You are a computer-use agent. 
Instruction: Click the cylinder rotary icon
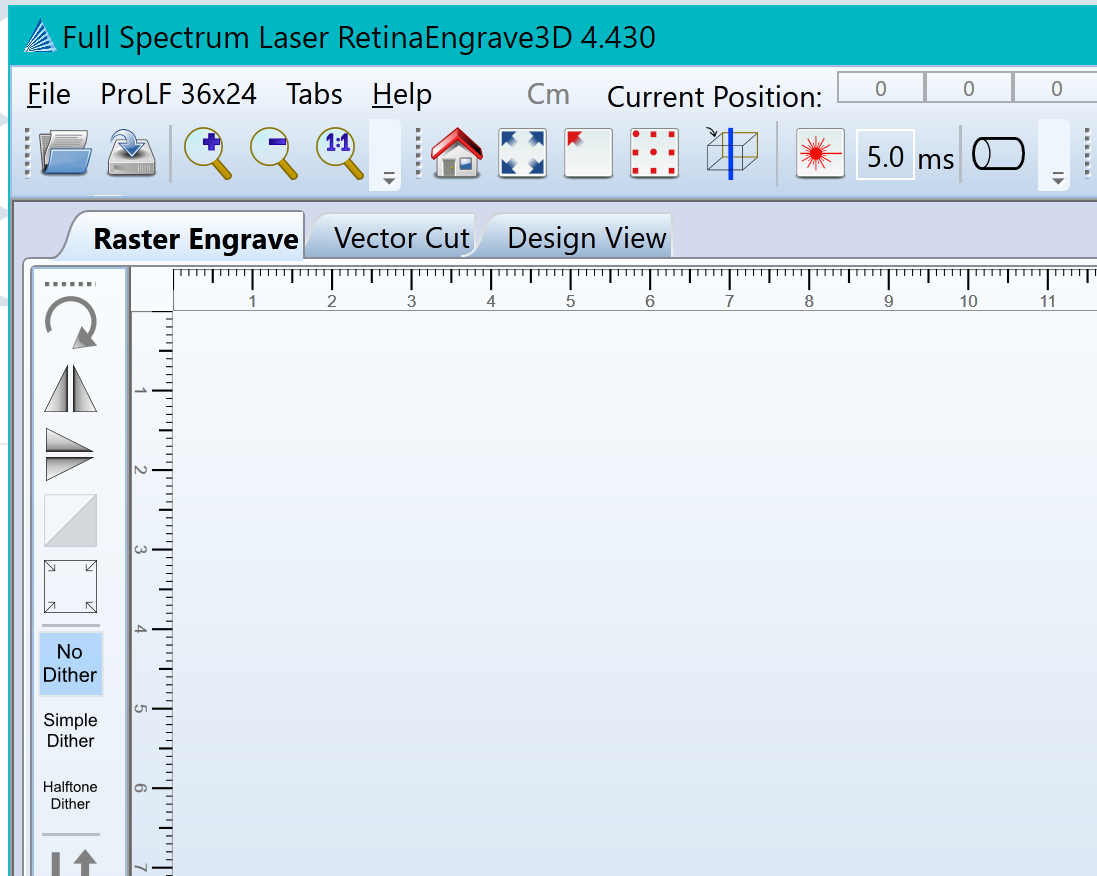click(998, 153)
